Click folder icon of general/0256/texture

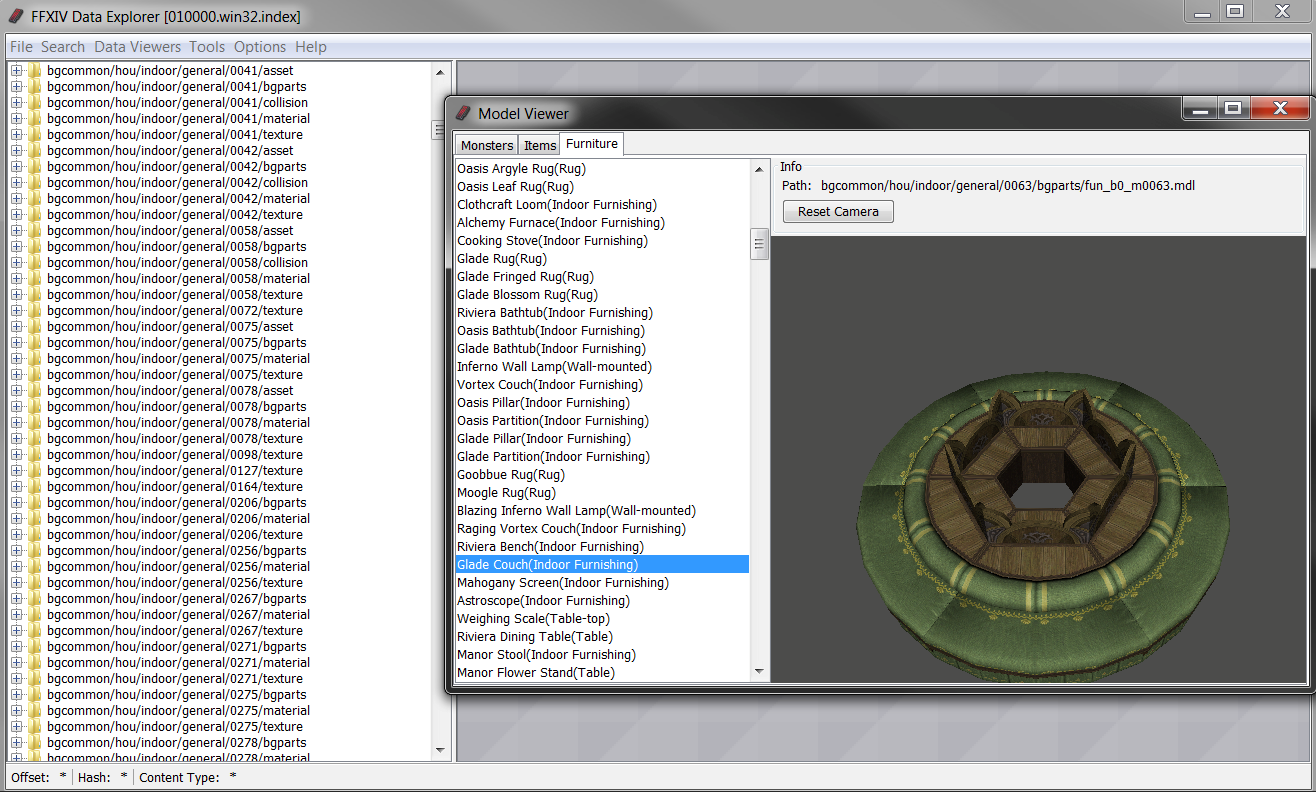(35, 583)
